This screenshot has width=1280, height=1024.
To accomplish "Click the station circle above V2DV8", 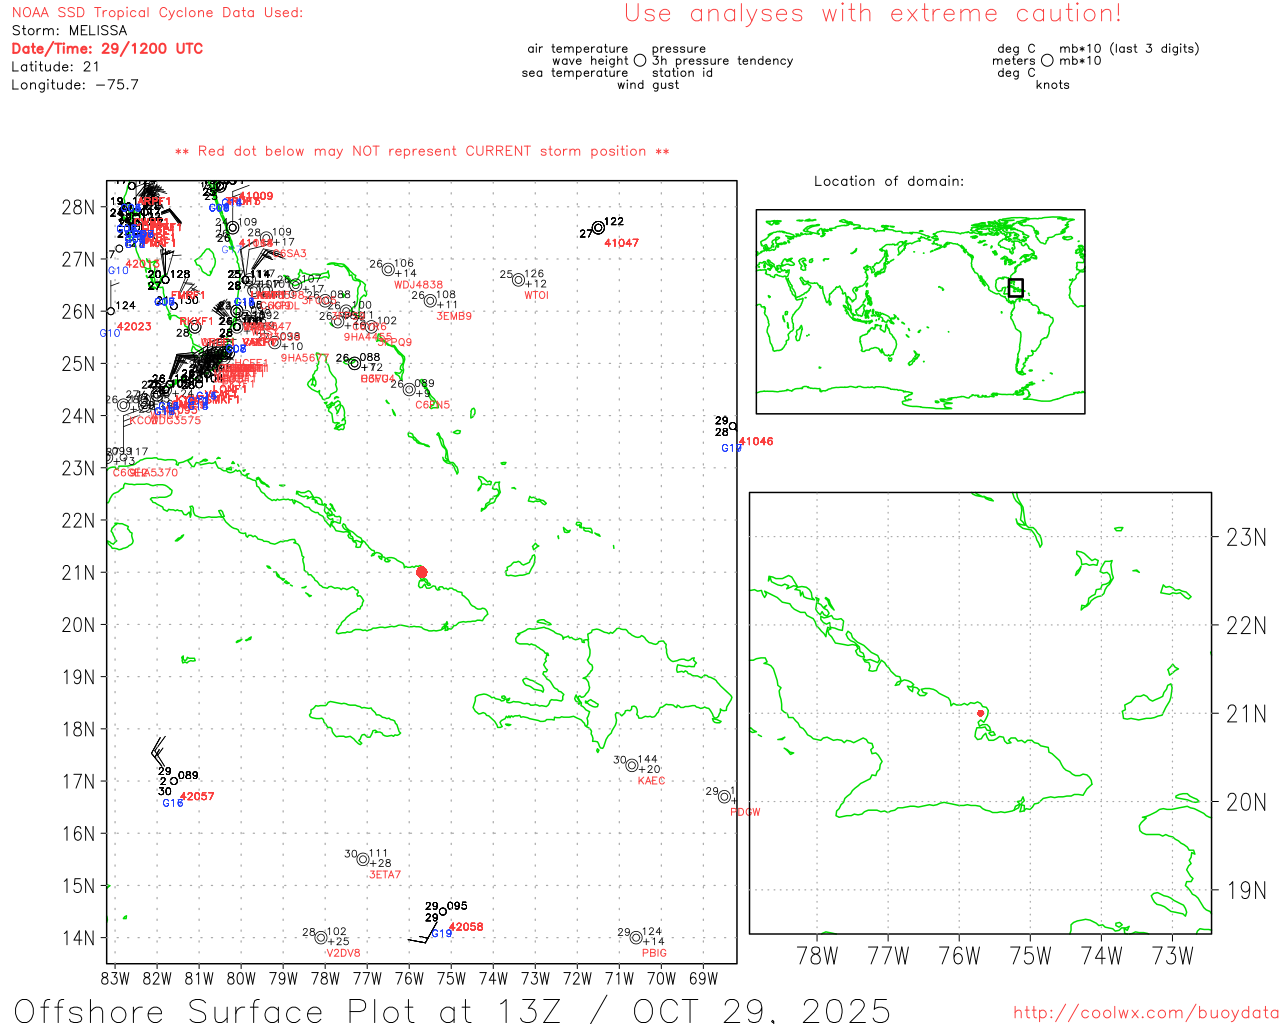I will tap(321, 938).
